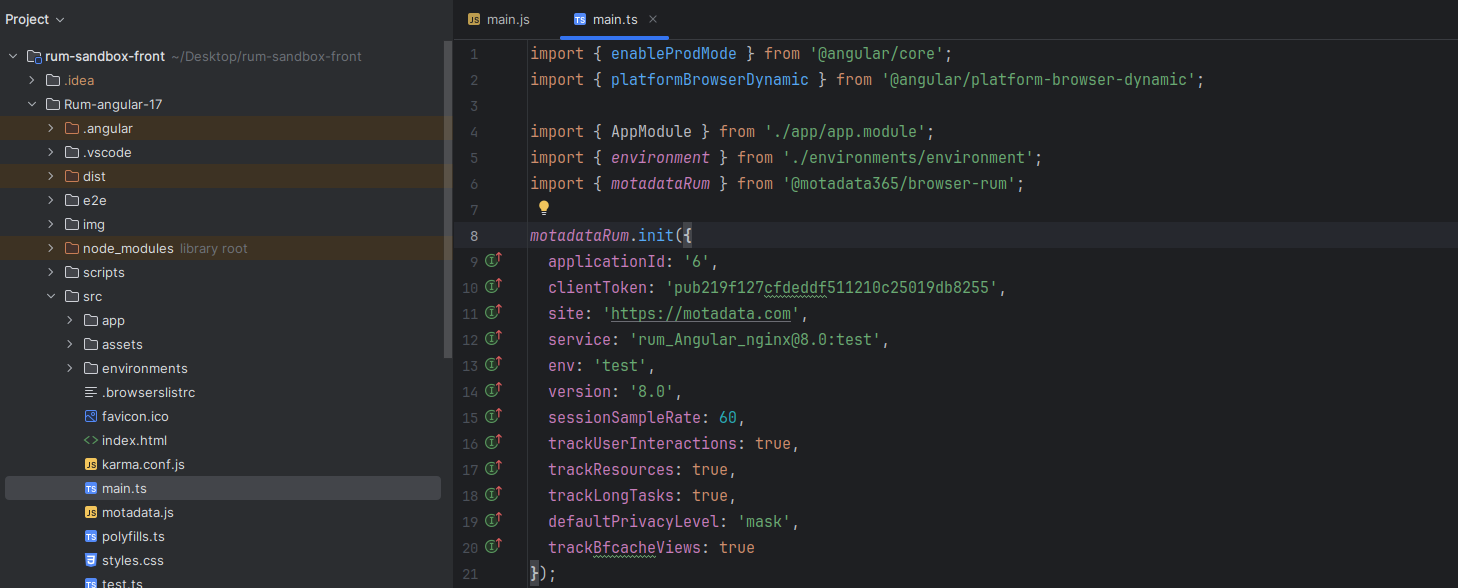Click the index.html file icon
The image size is (1458, 588).
point(91,440)
